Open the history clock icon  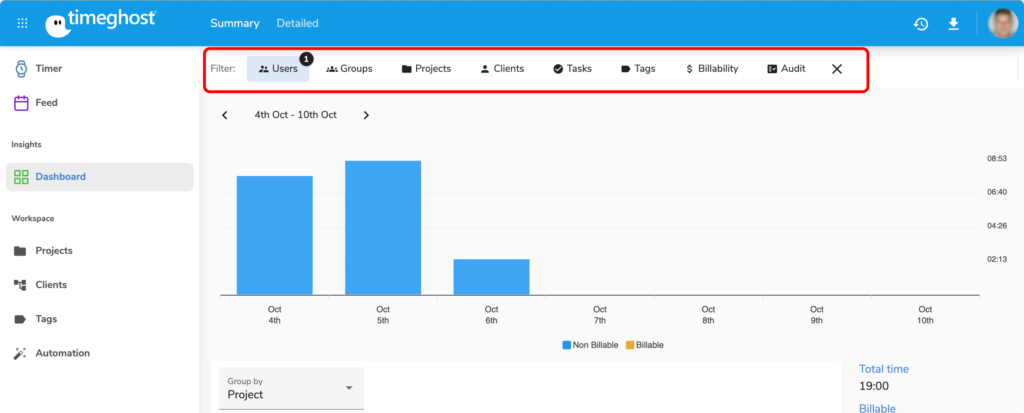(921, 24)
